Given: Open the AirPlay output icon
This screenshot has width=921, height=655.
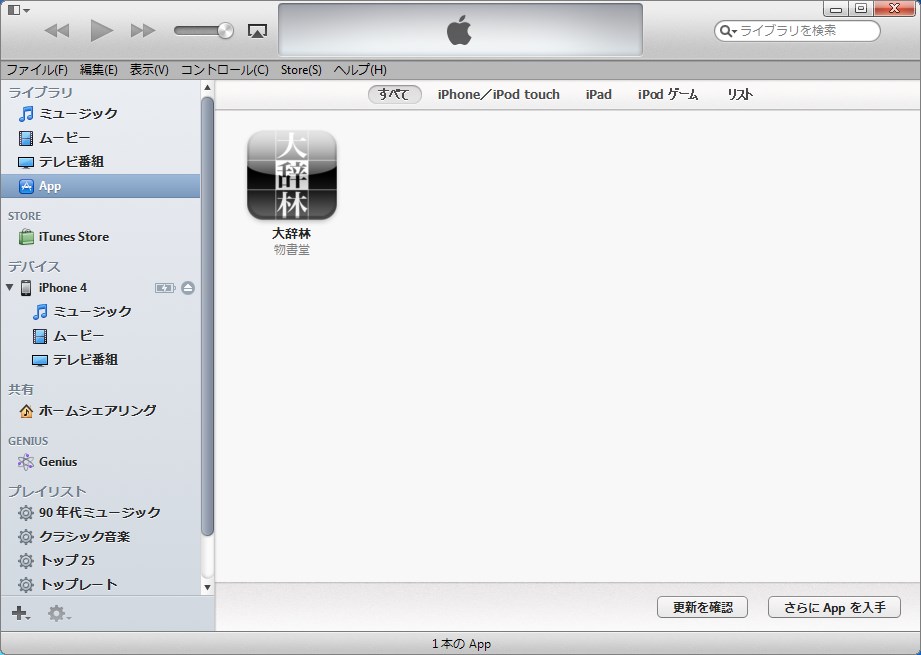Looking at the screenshot, I should coord(257,31).
